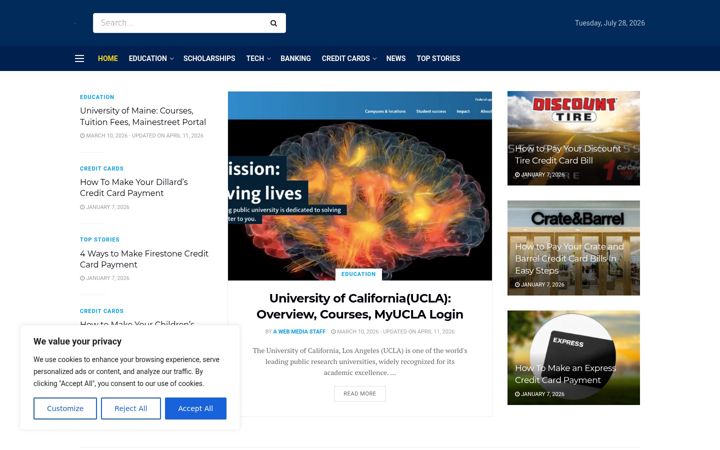Expand the EDUCATION dropdown chevron
Screen dimensions: 720x450
[172, 59]
